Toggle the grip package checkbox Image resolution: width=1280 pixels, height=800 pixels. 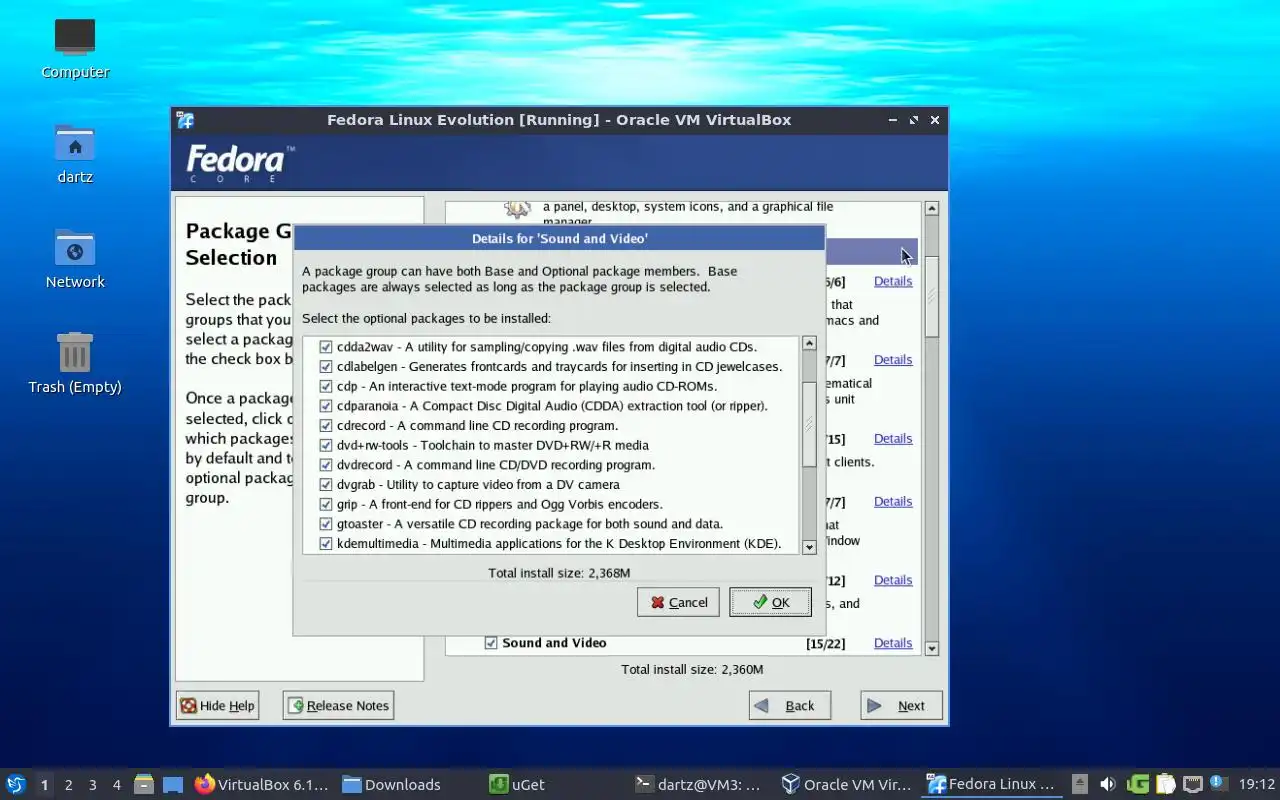[325, 504]
